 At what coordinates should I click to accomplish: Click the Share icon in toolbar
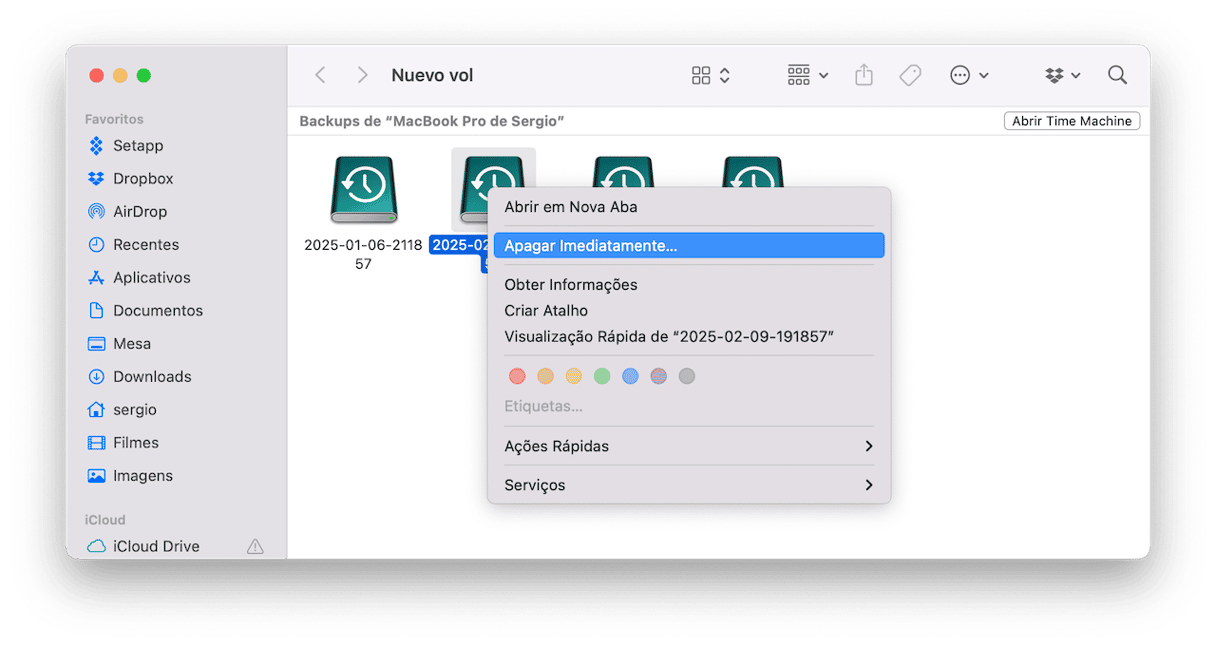click(x=864, y=76)
